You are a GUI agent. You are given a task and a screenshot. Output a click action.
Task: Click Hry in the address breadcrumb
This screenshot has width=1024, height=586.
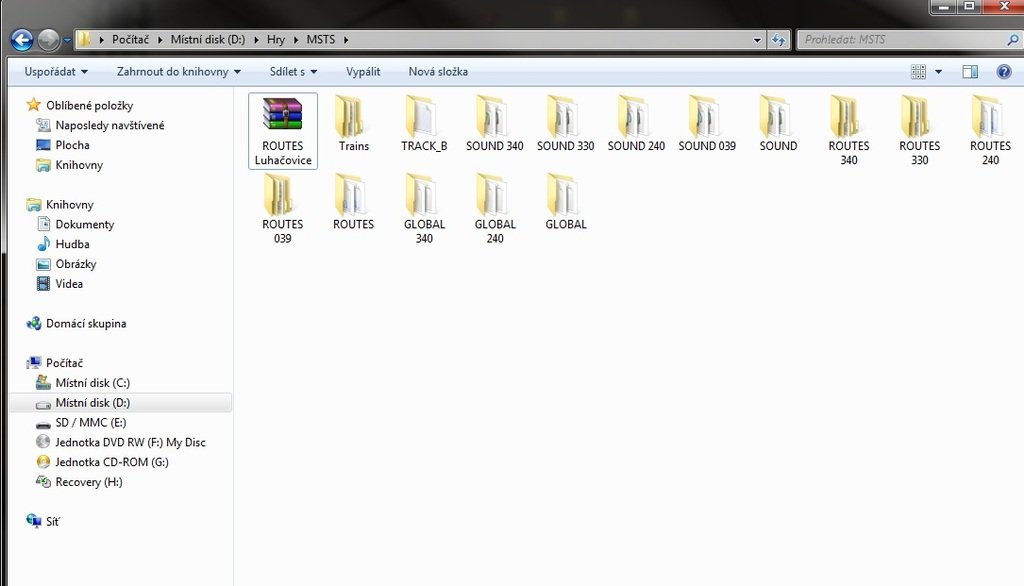[275, 40]
